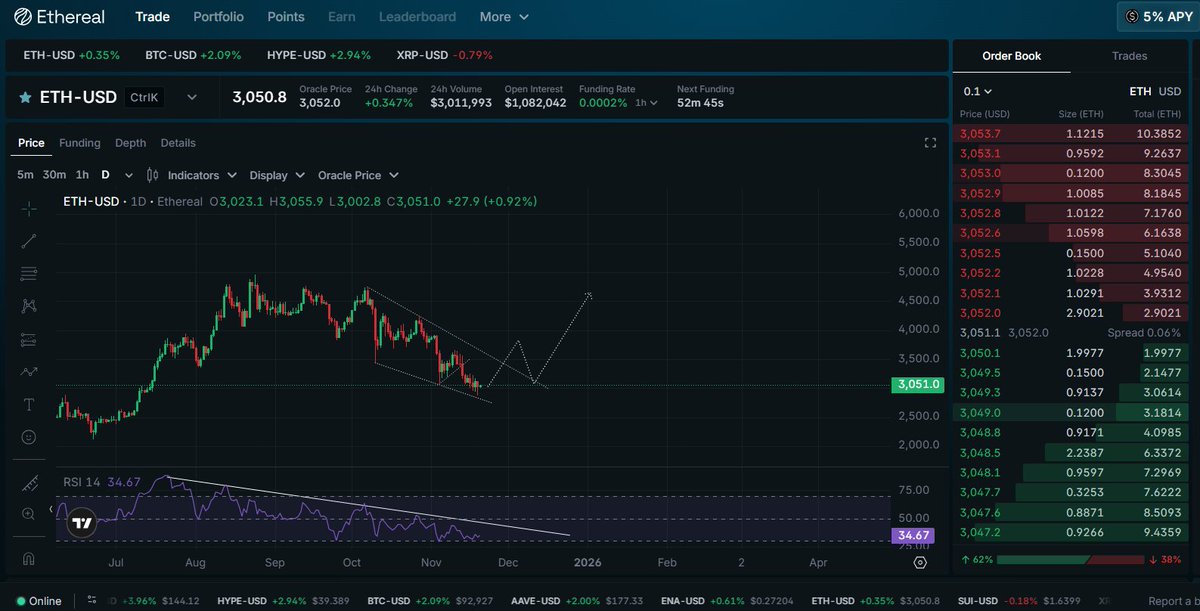Open the emoji icons tool

29,437
